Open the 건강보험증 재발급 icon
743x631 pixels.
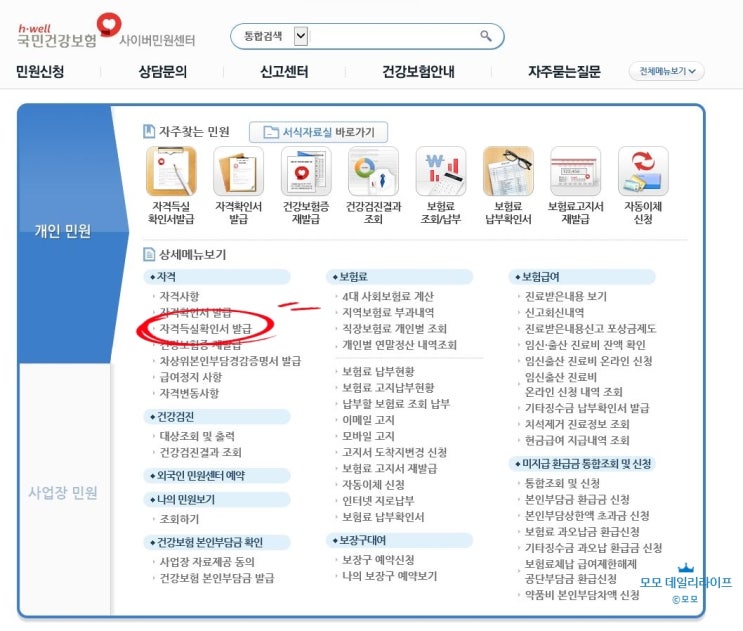point(306,171)
